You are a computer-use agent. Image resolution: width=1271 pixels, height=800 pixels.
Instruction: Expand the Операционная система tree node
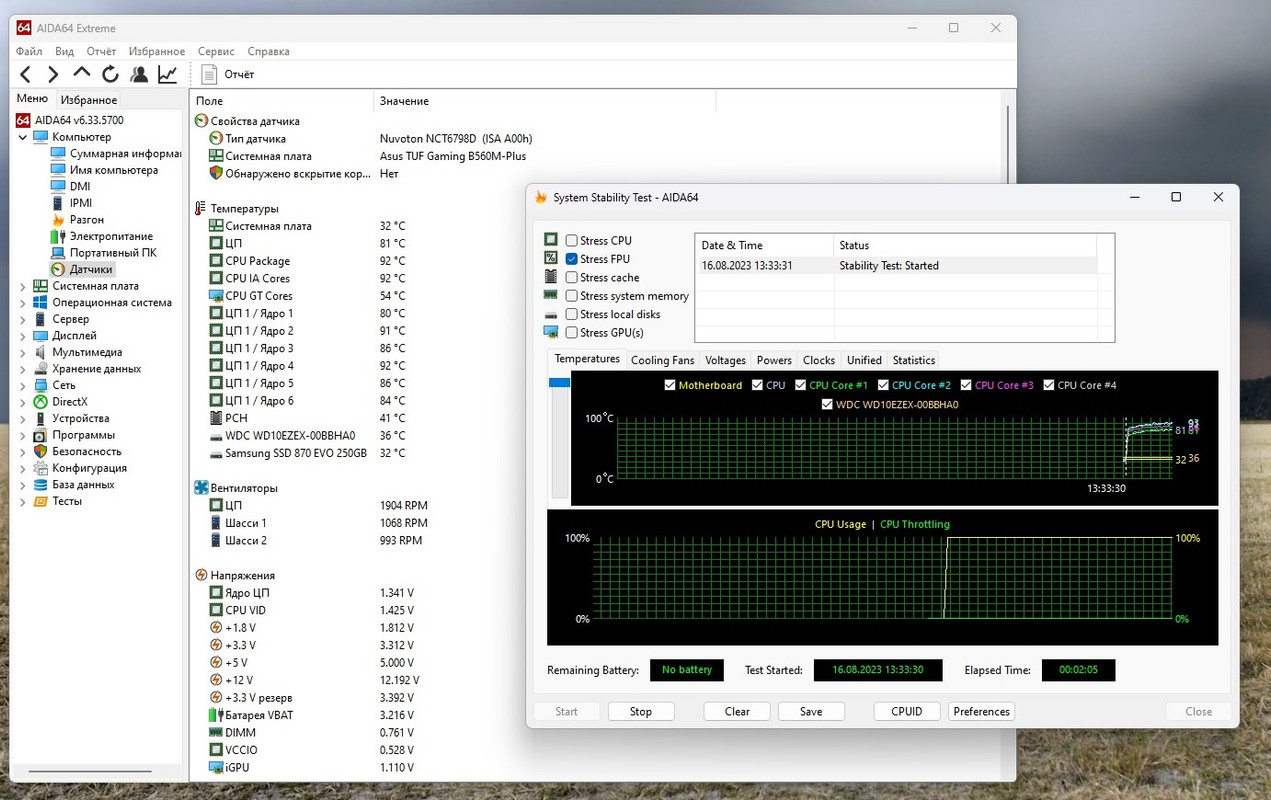click(23, 302)
